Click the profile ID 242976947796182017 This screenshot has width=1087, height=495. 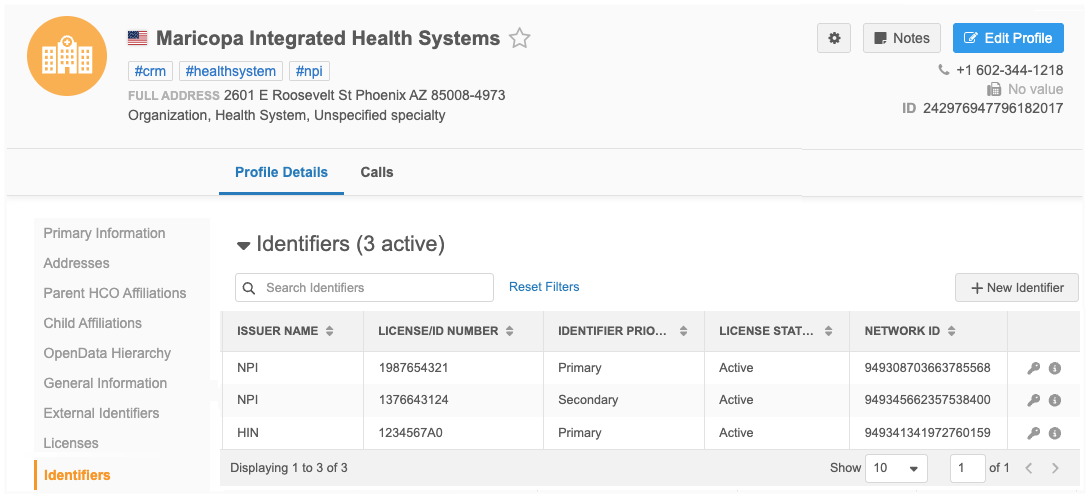click(x=993, y=108)
